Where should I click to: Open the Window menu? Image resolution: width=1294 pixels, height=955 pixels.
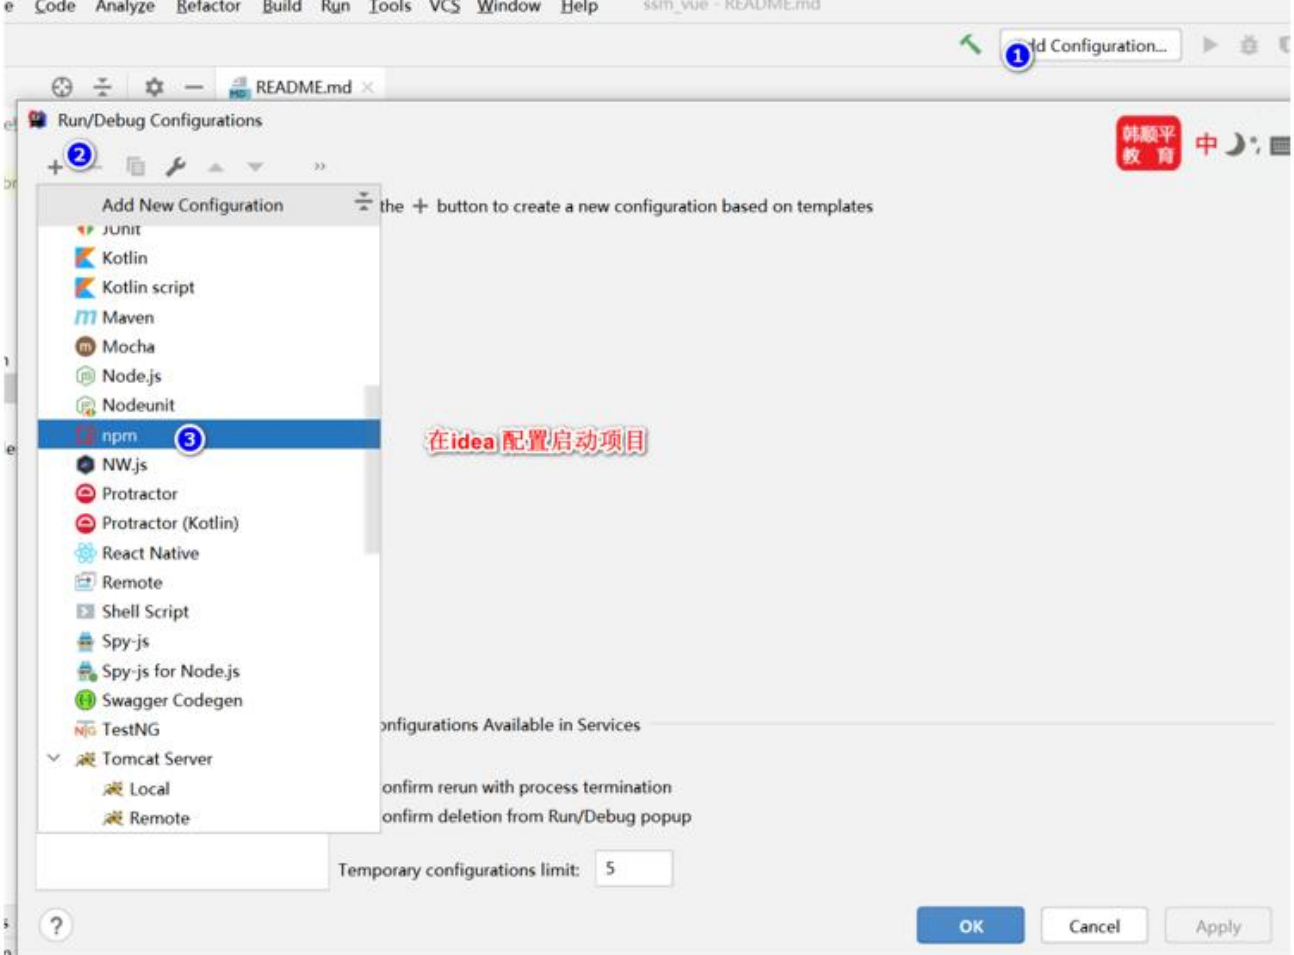pos(508,6)
